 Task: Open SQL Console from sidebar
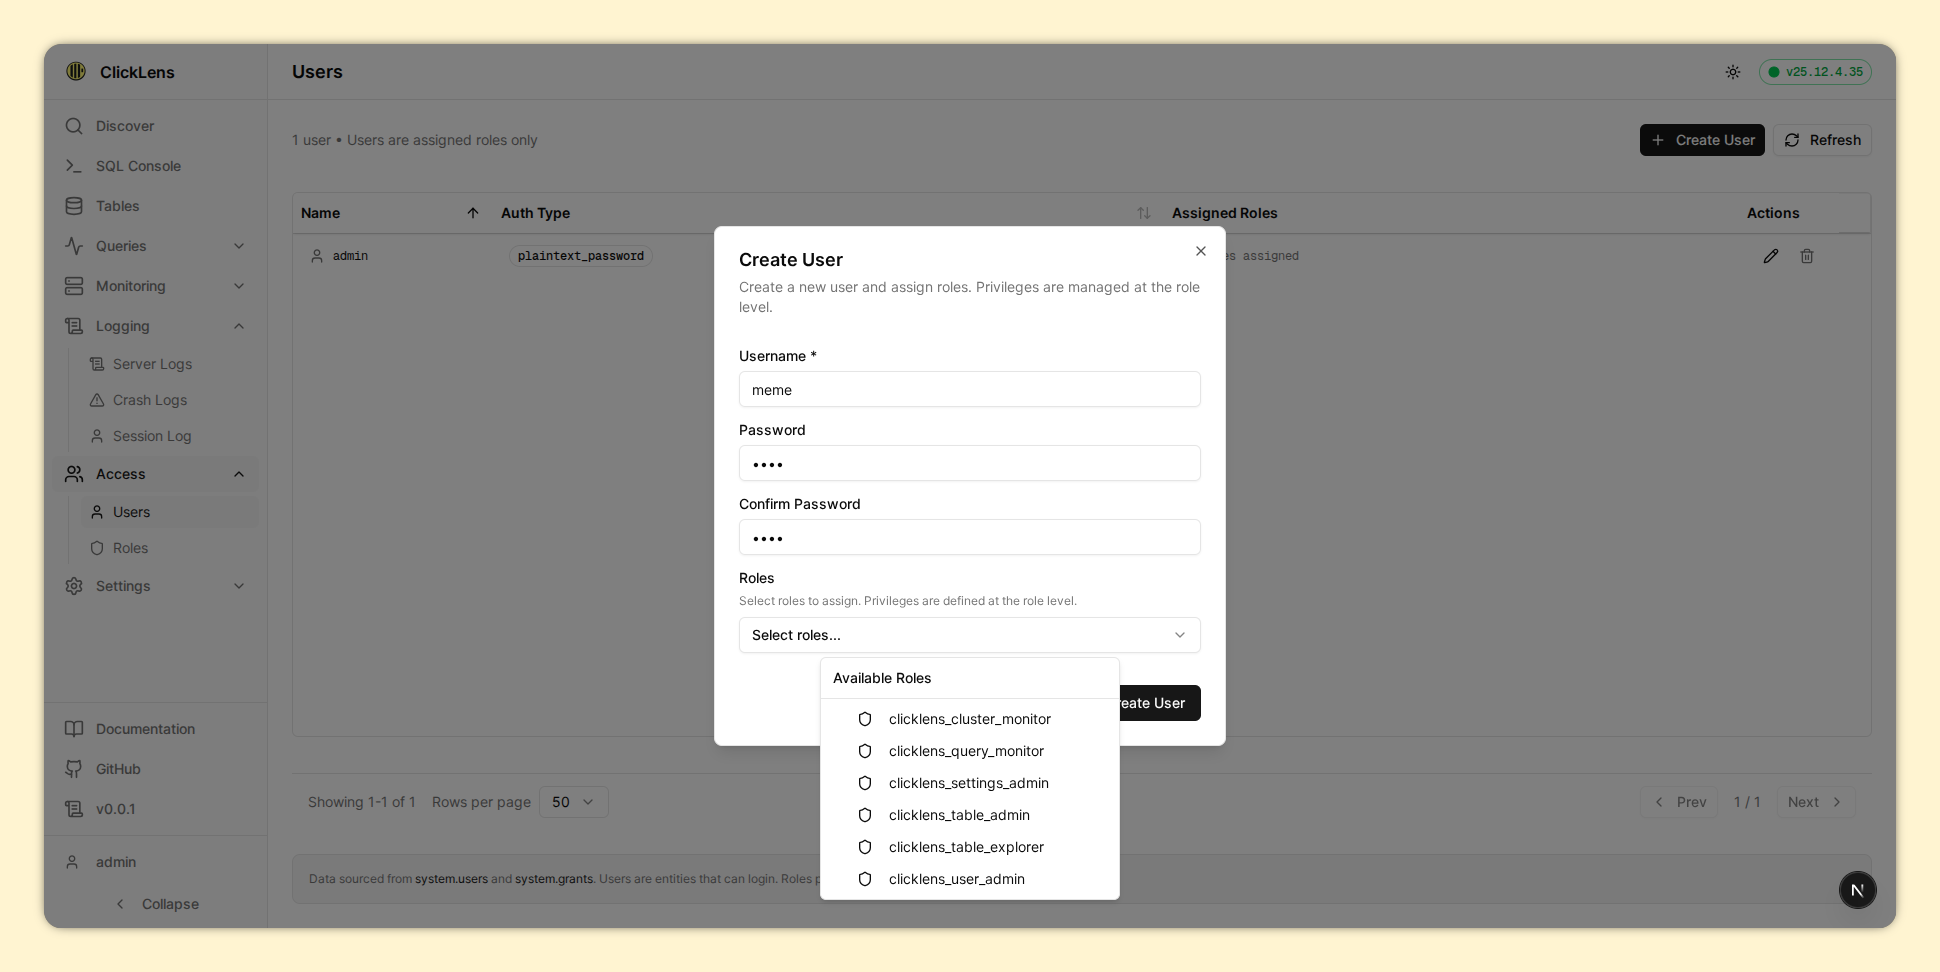[x=138, y=166]
